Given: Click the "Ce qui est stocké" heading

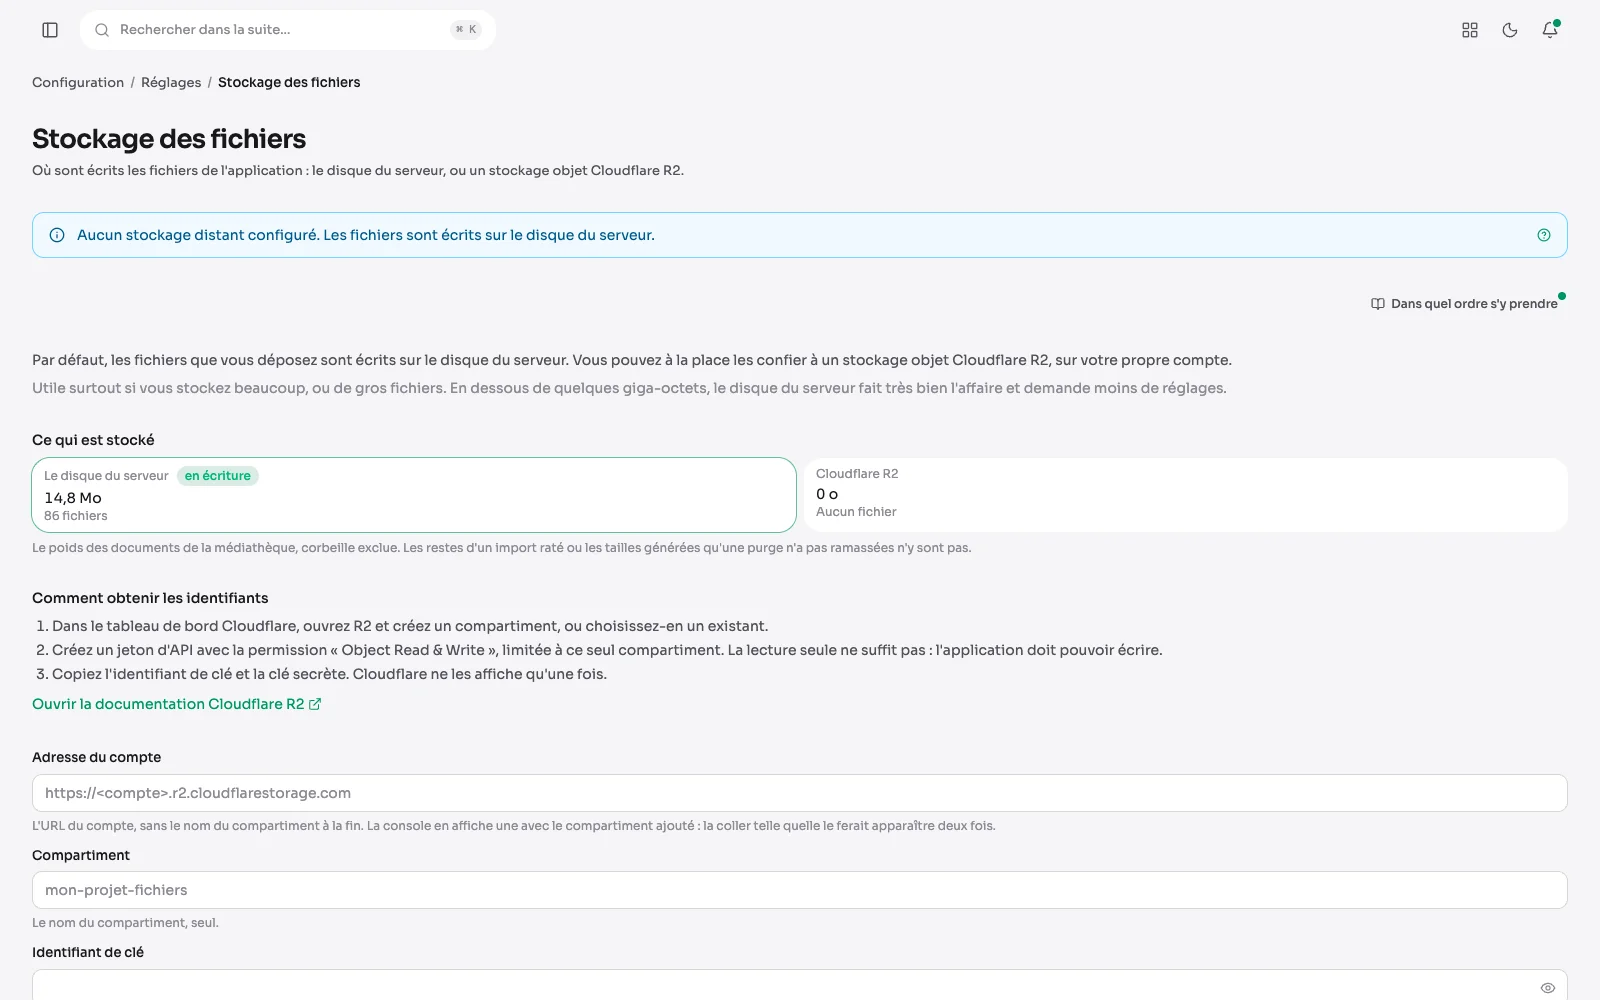Looking at the screenshot, I should (x=93, y=440).
